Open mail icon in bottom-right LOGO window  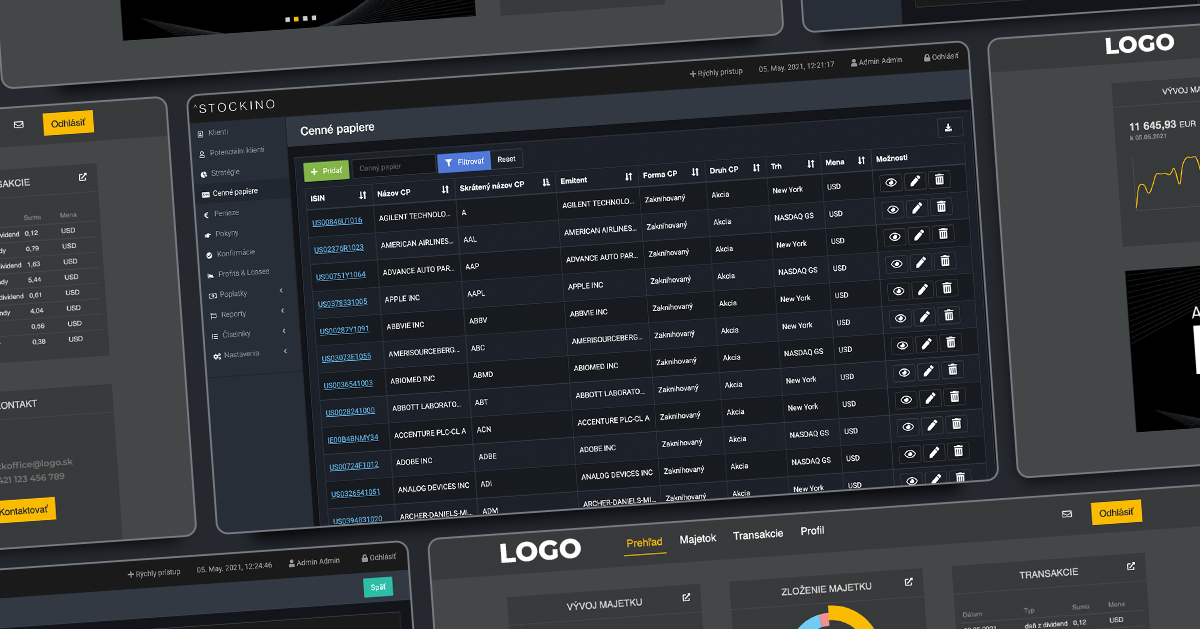(1066, 514)
